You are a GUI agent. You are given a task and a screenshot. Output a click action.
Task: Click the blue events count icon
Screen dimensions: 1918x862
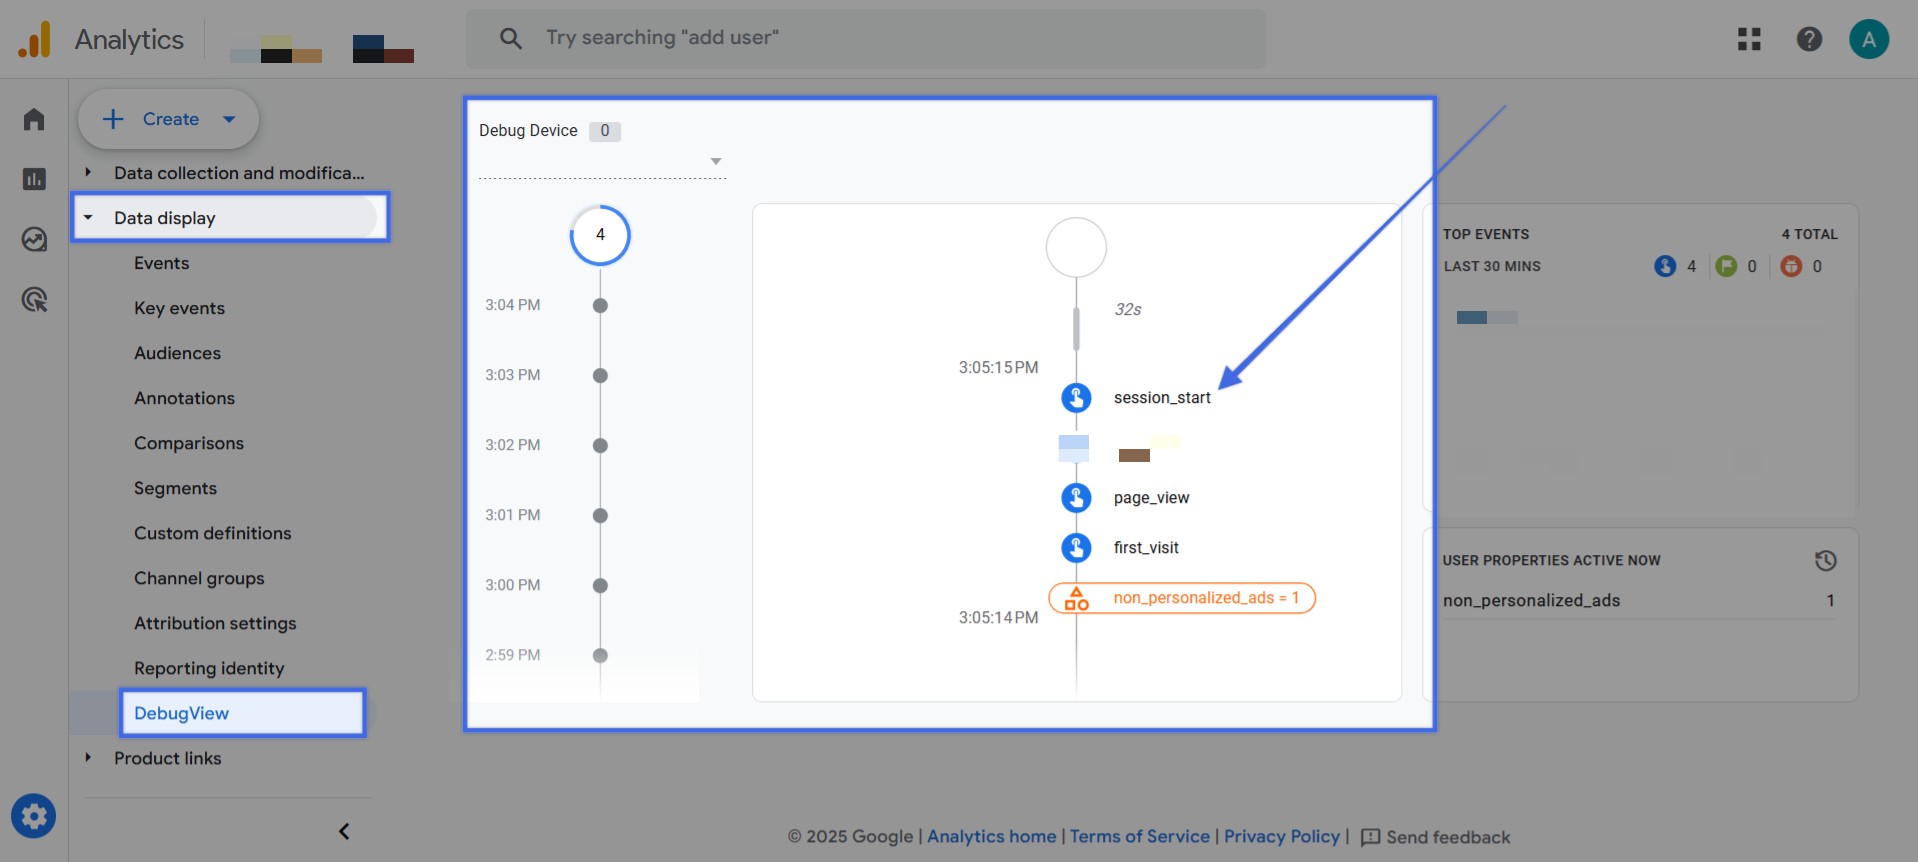tap(1665, 266)
